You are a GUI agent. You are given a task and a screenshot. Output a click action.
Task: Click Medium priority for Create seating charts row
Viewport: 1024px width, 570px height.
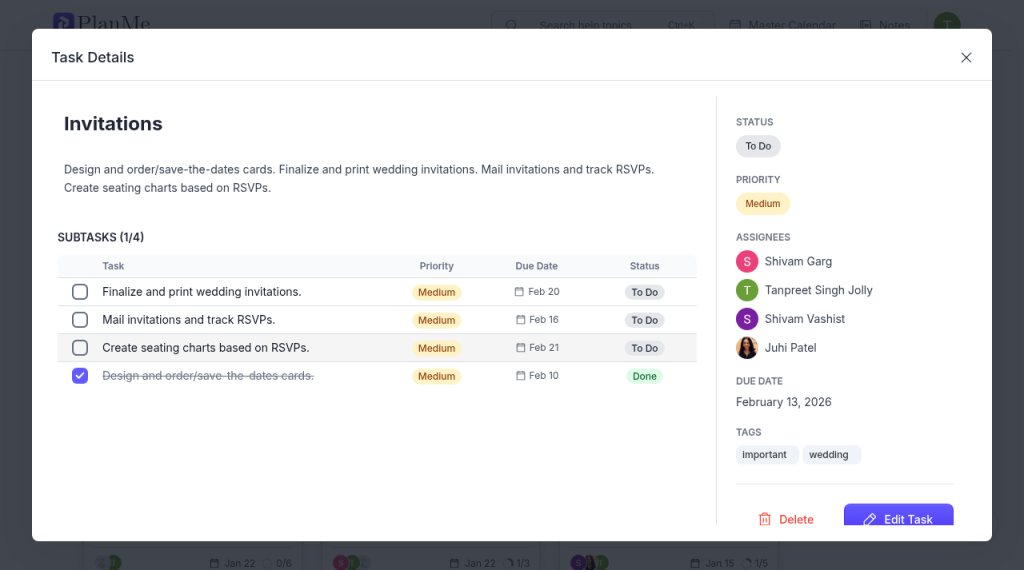pos(436,349)
